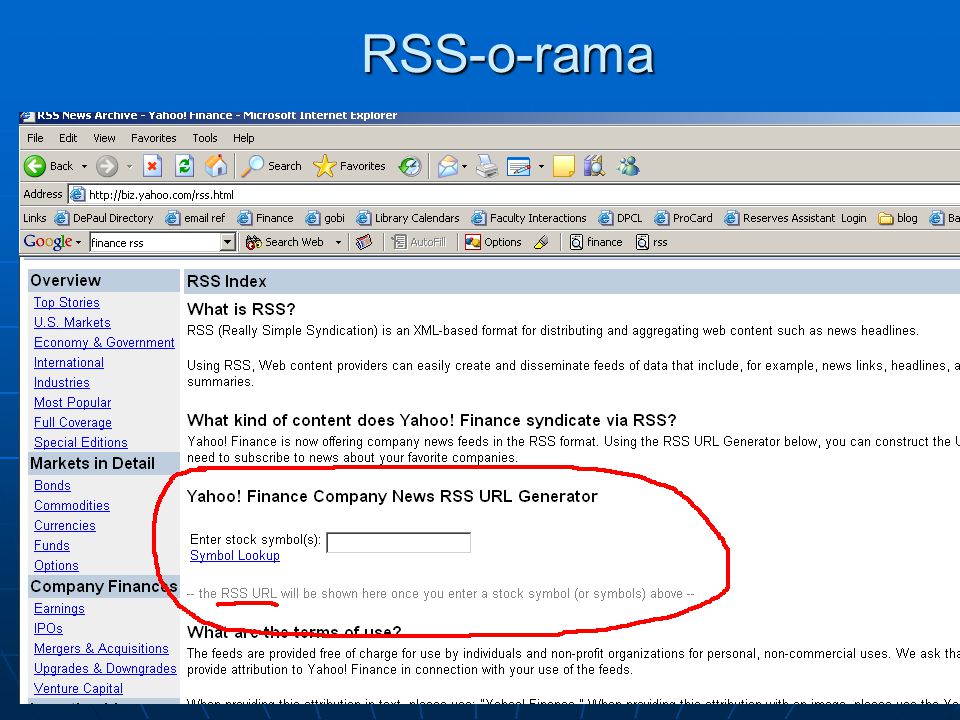Open the Mergers & Acquisitions link
This screenshot has width=960, height=720.
(101, 648)
